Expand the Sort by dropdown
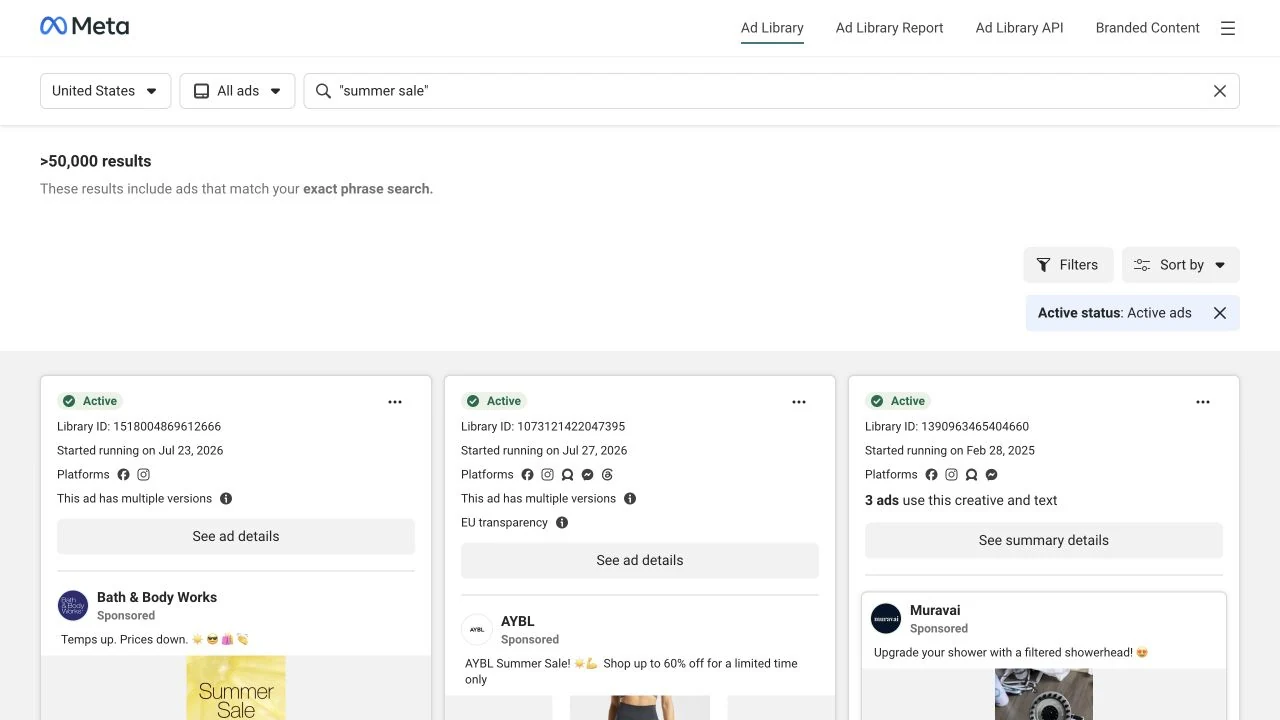 click(1180, 265)
